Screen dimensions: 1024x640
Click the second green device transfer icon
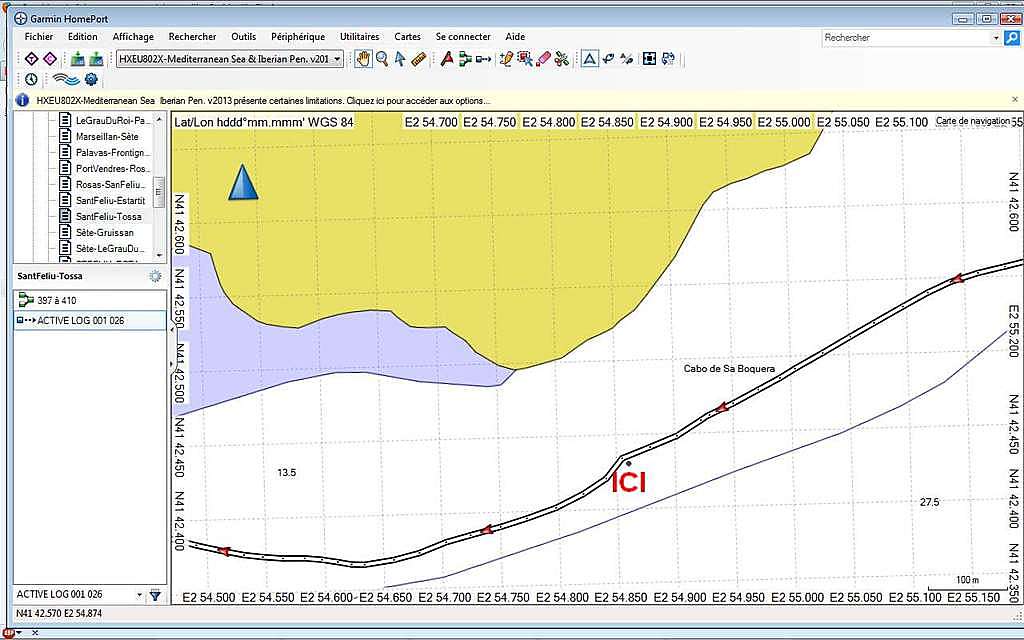[x=96, y=59]
